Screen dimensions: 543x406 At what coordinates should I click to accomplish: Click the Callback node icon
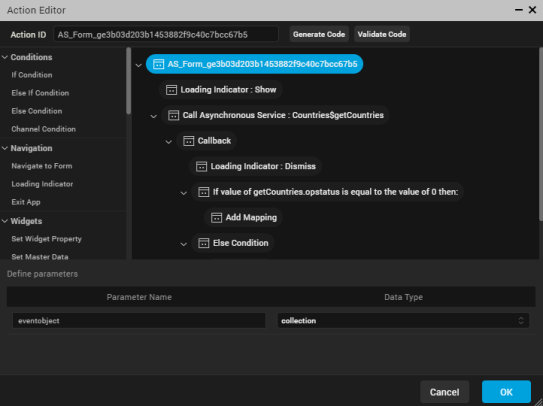pyautogui.click(x=188, y=141)
